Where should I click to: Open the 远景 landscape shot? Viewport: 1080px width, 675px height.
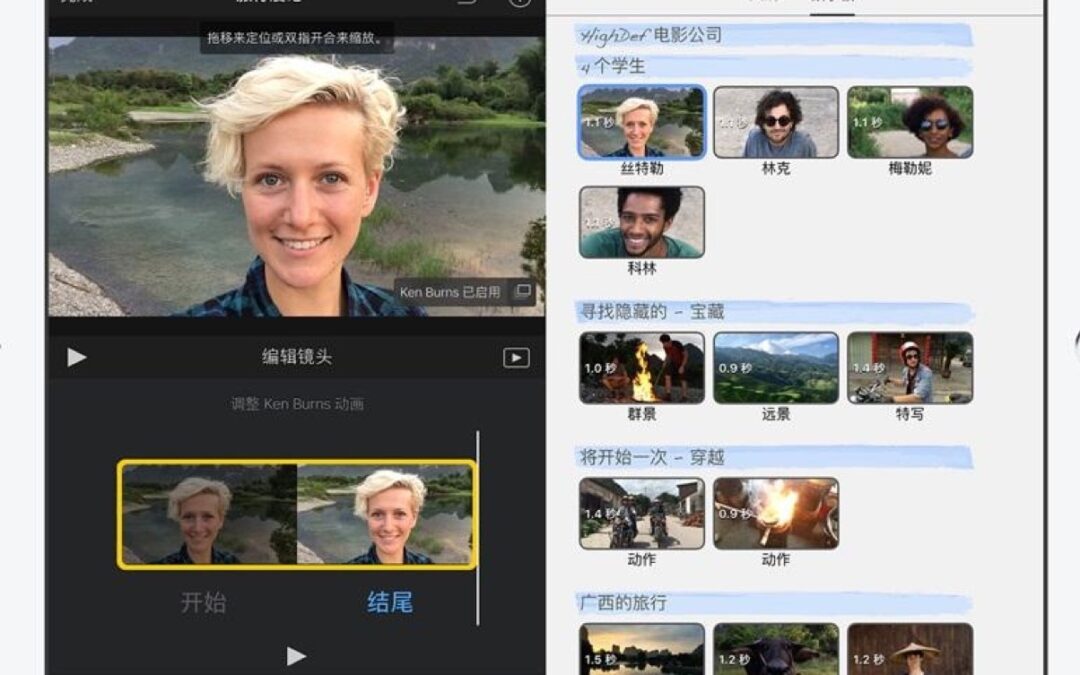pos(776,368)
